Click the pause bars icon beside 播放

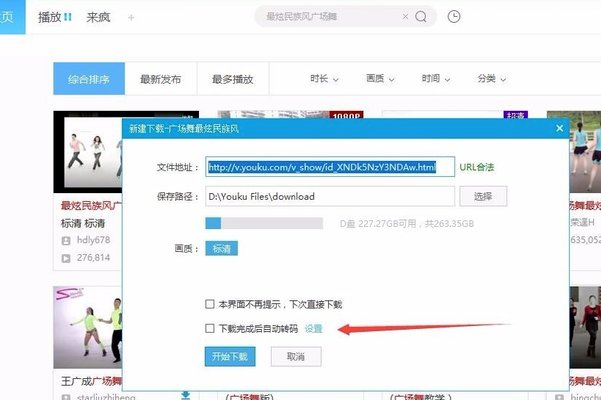click(68, 17)
